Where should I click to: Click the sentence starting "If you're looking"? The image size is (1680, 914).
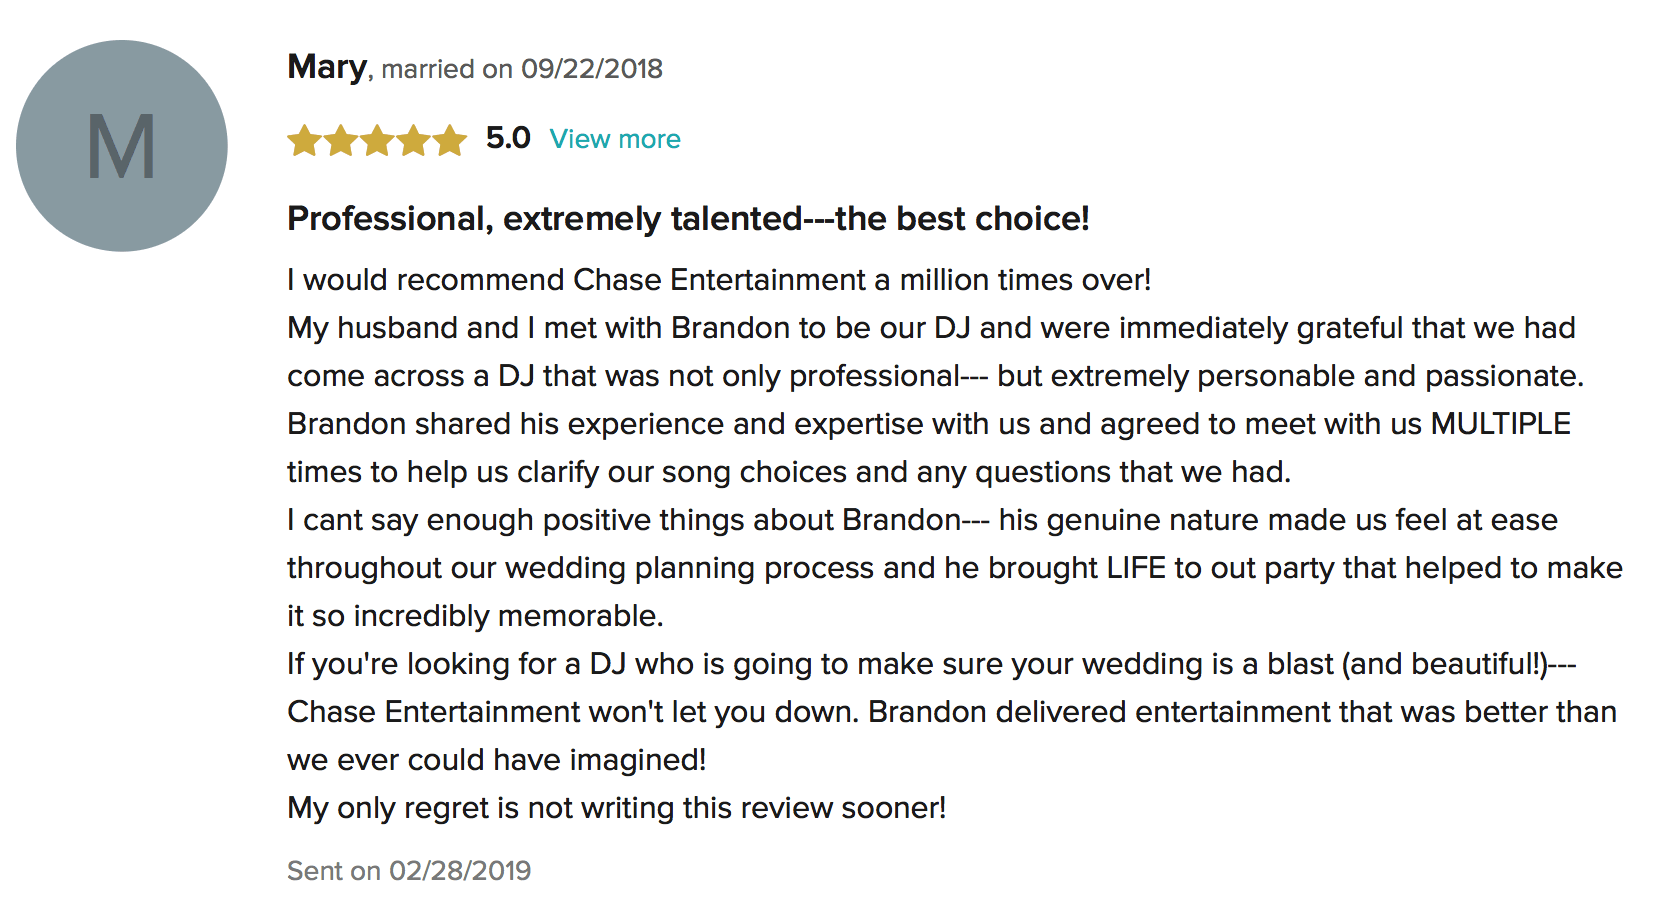tap(931, 664)
